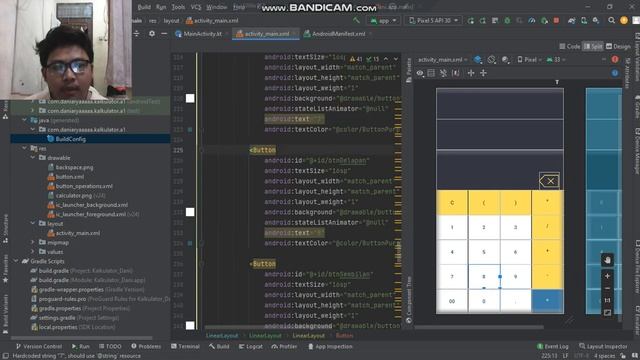This screenshot has width=640, height=360.
Task: Open the Terminal tool window
Action: 185,347
